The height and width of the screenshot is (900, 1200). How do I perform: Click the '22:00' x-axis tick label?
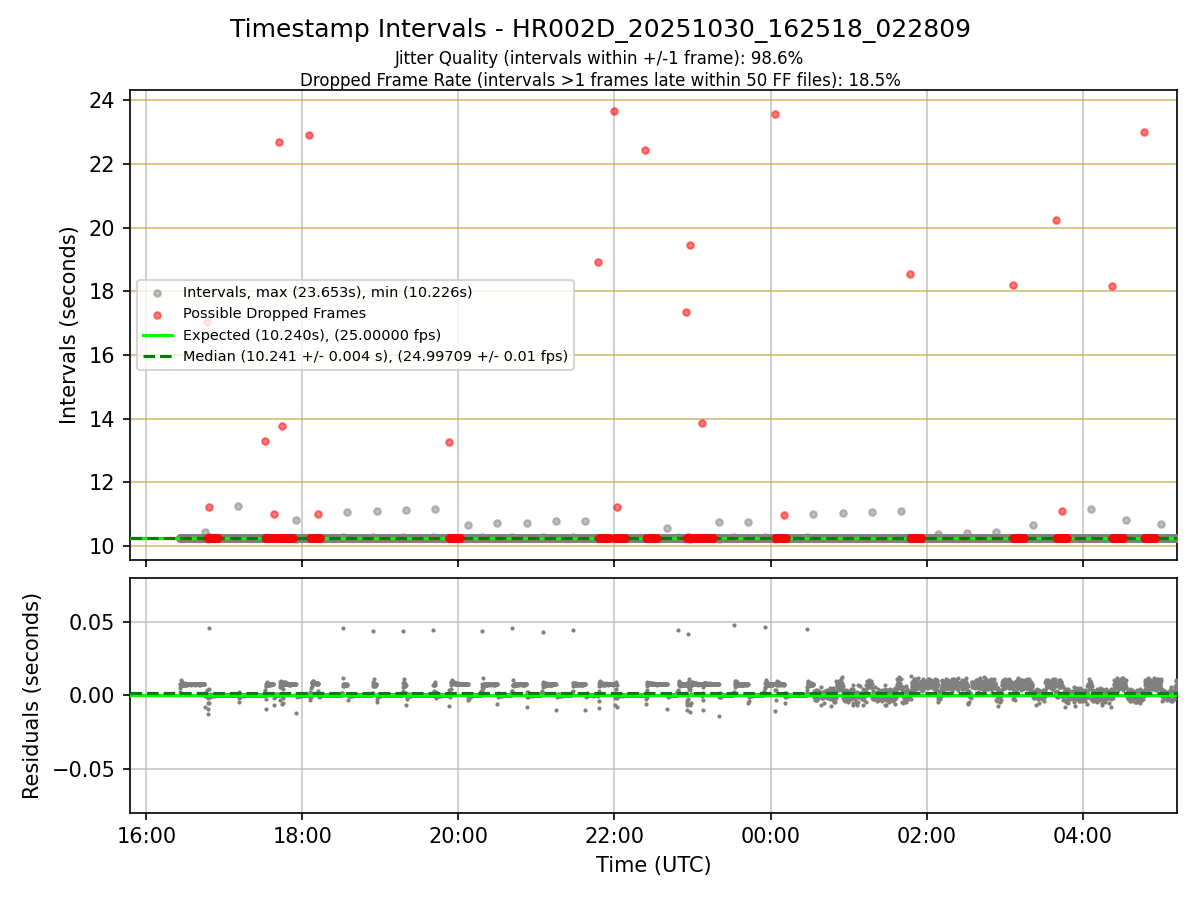click(614, 834)
